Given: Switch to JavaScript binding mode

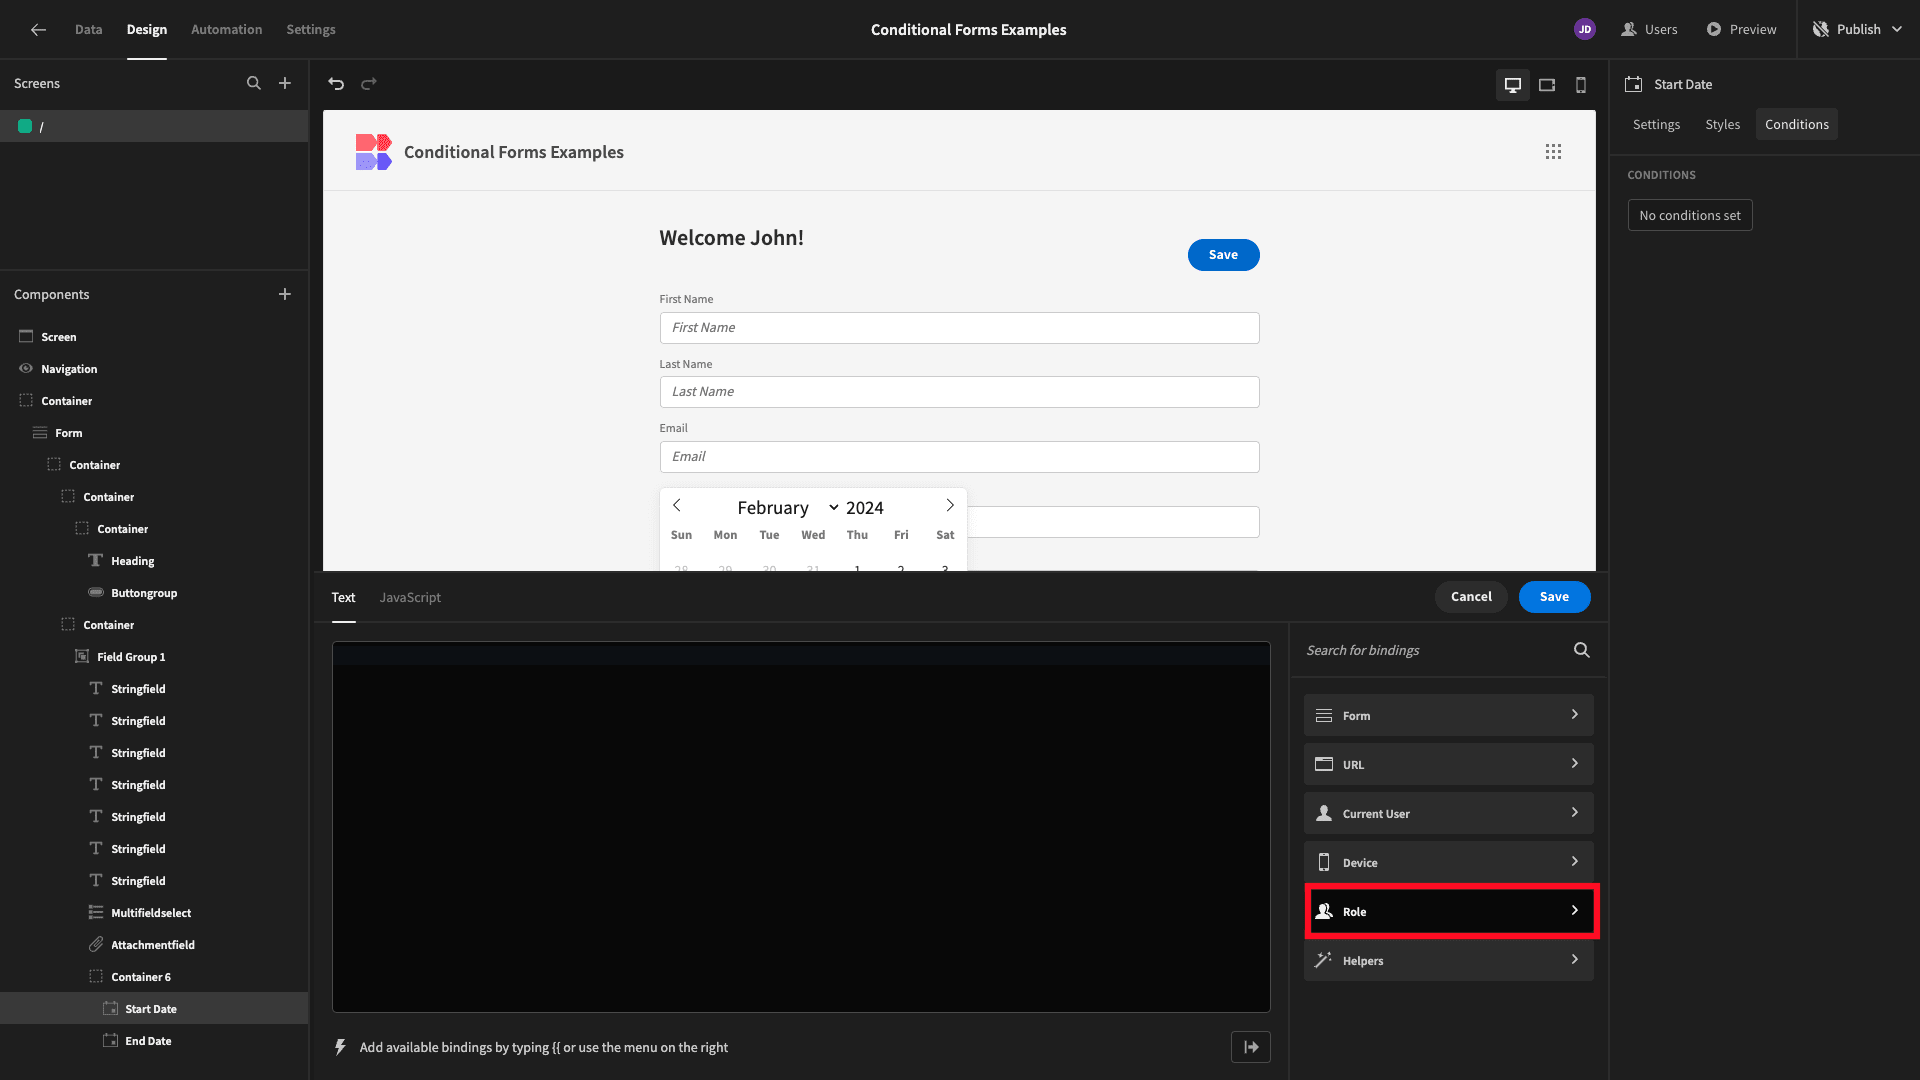Looking at the screenshot, I should click(x=410, y=597).
